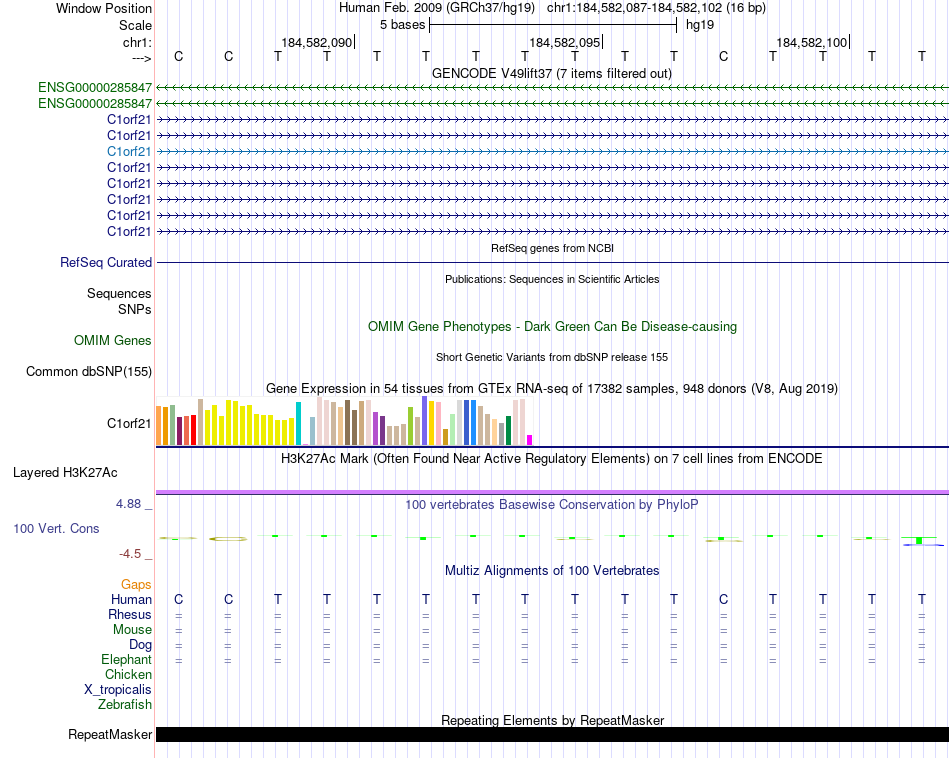Click the SNPs track label
950x758 pixels.
(135, 309)
